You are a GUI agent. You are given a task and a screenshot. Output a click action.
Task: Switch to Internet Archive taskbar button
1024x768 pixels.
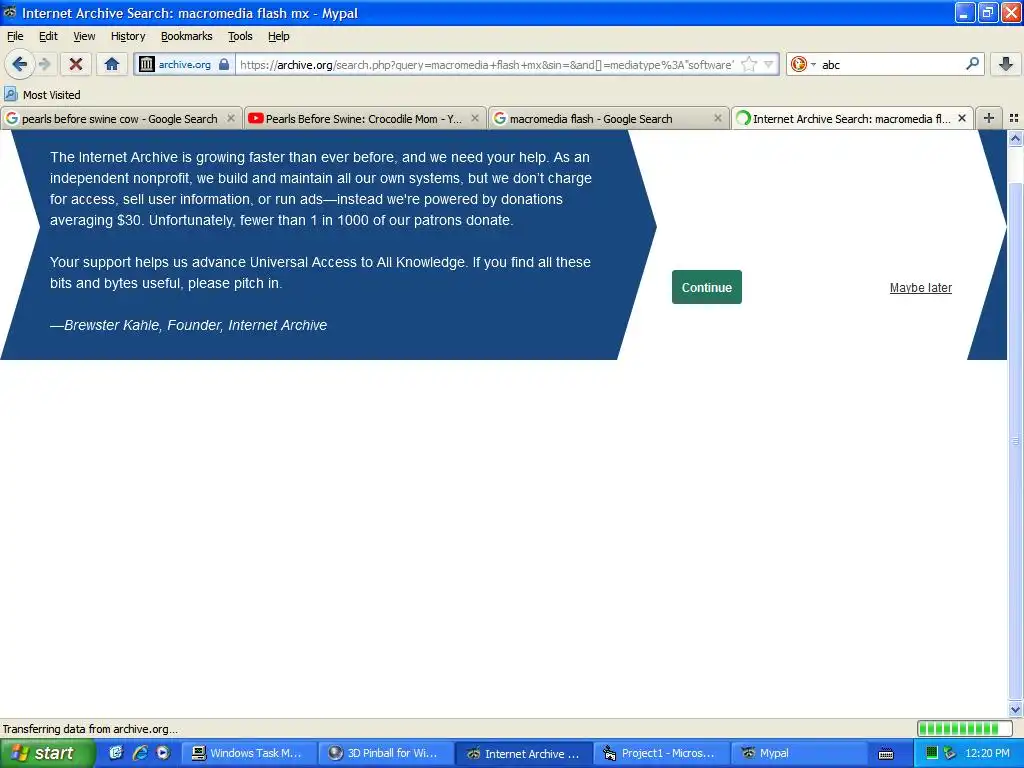click(522, 753)
